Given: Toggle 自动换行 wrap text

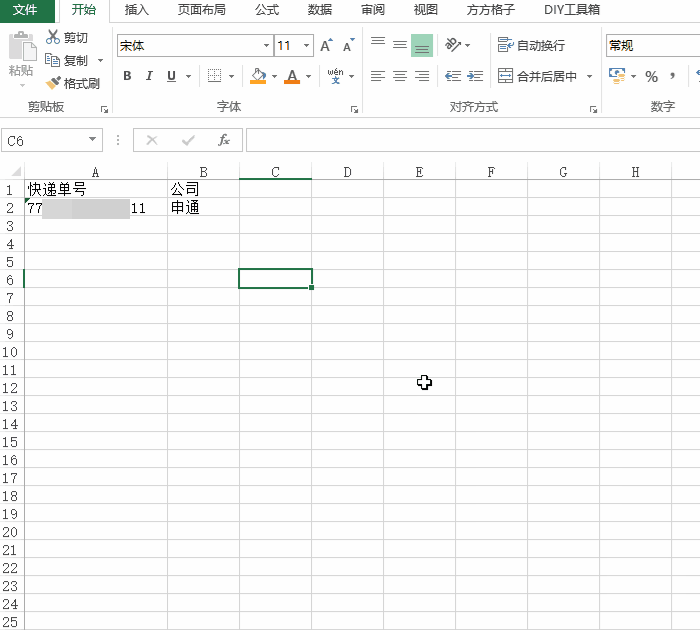Looking at the screenshot, I should tap(531, 45).
